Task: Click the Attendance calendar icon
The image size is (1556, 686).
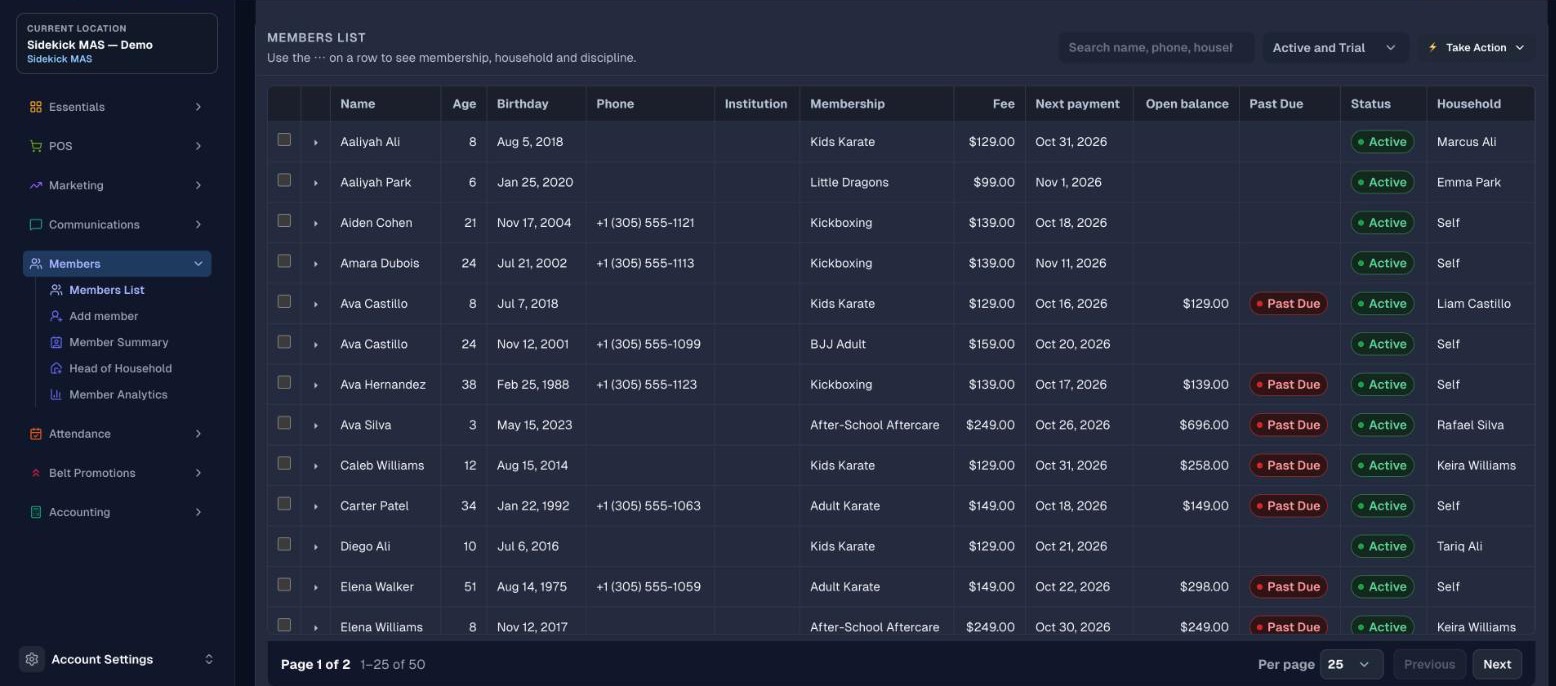Action: (36, 434)
